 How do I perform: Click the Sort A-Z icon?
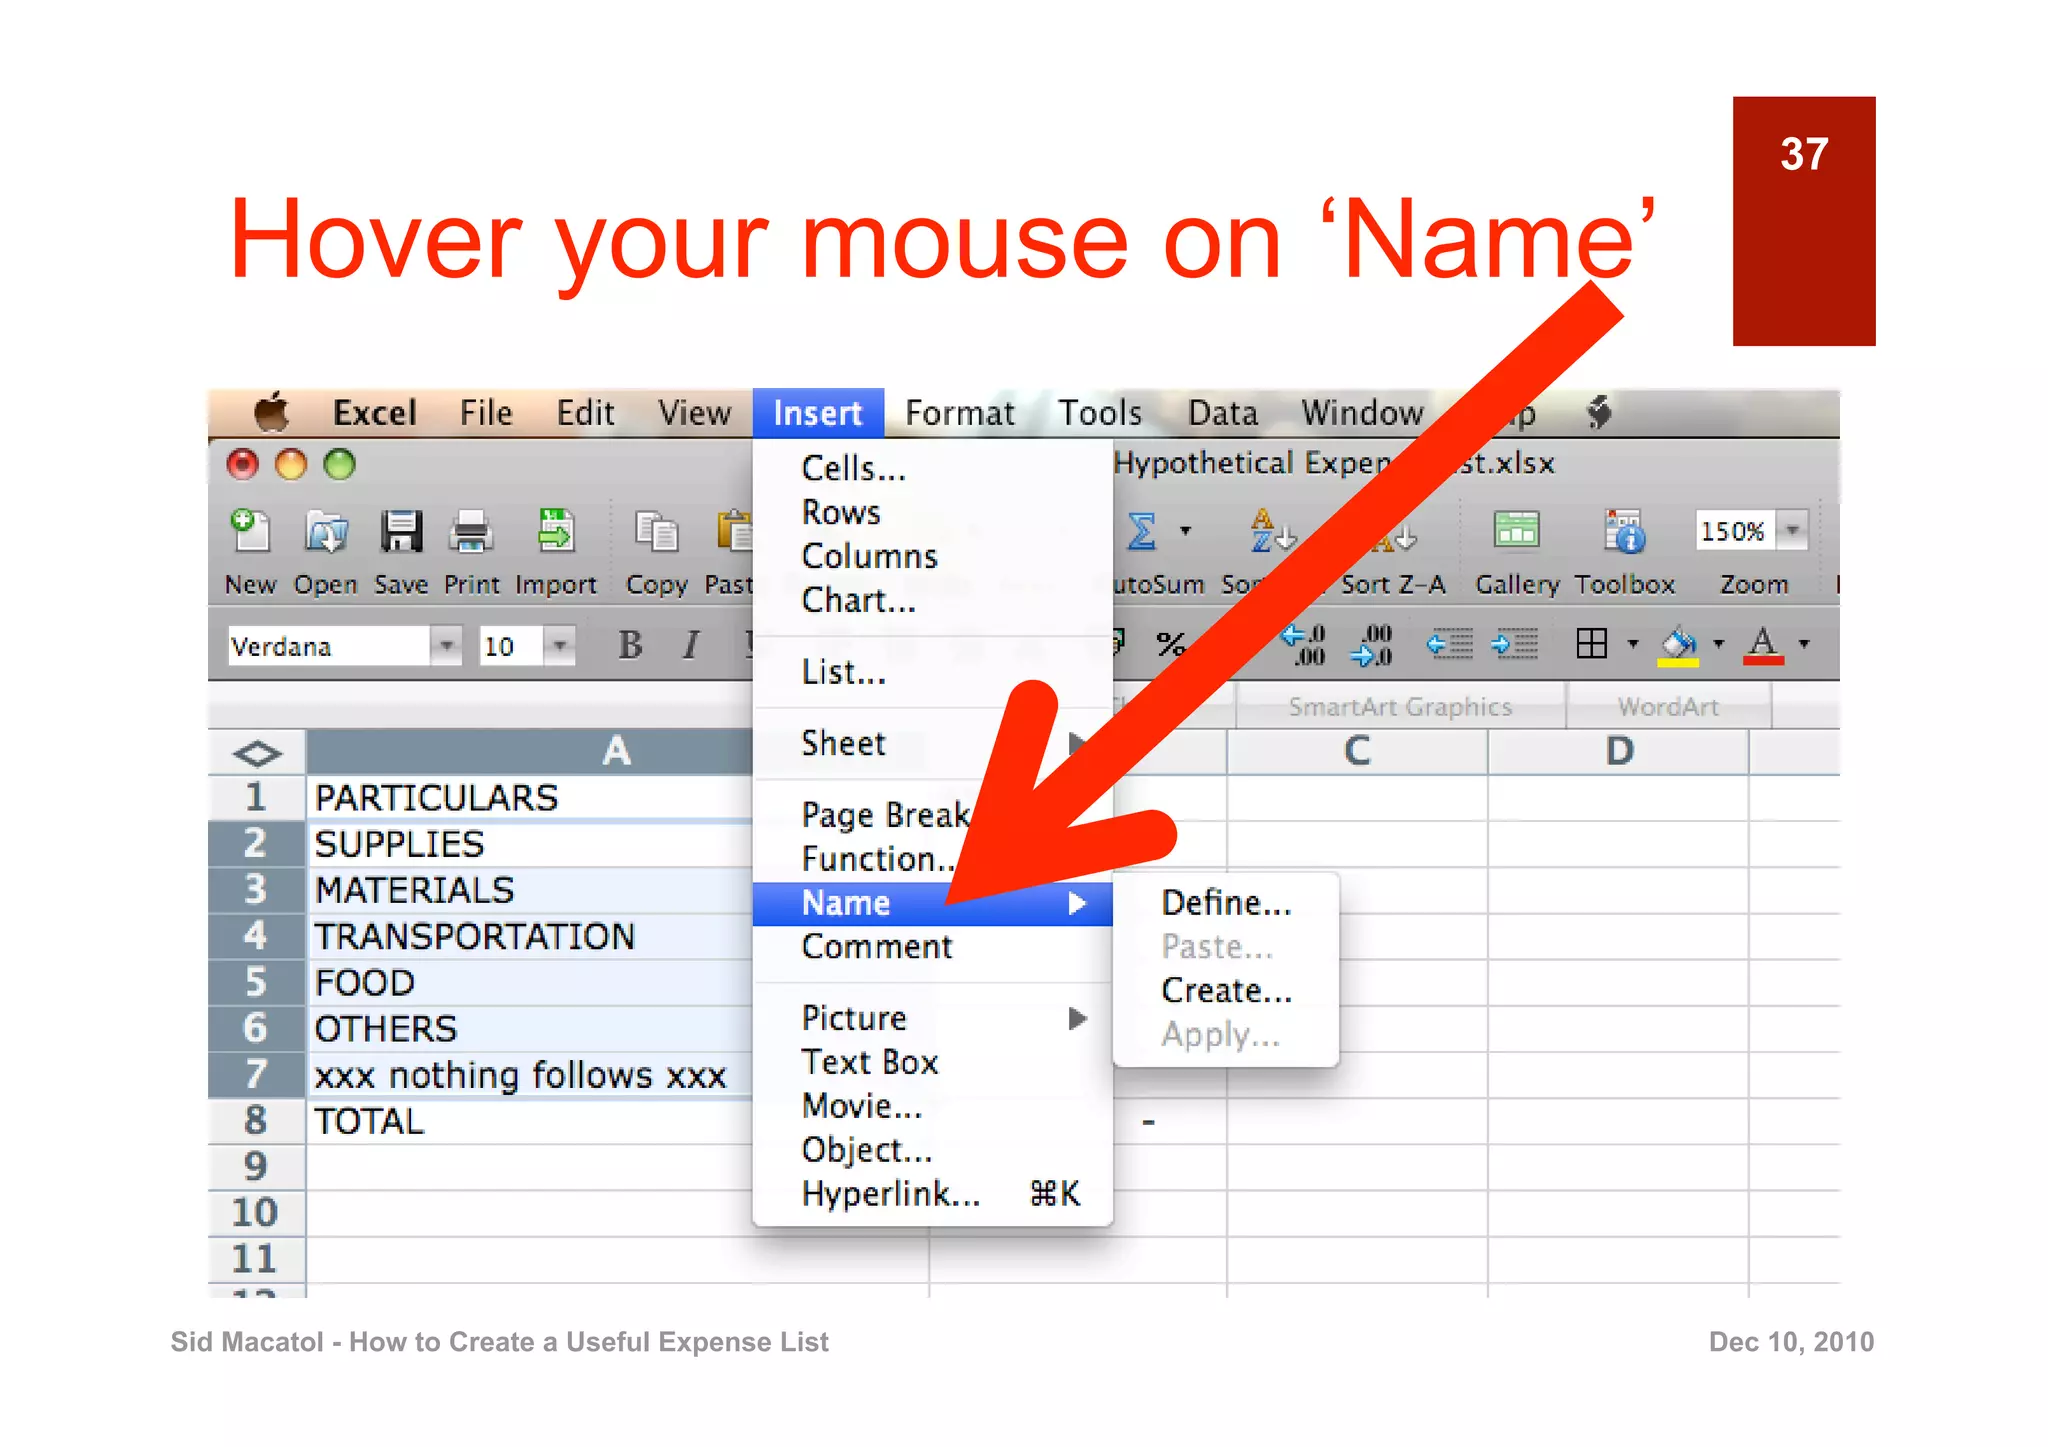[x=1272, y=530]
